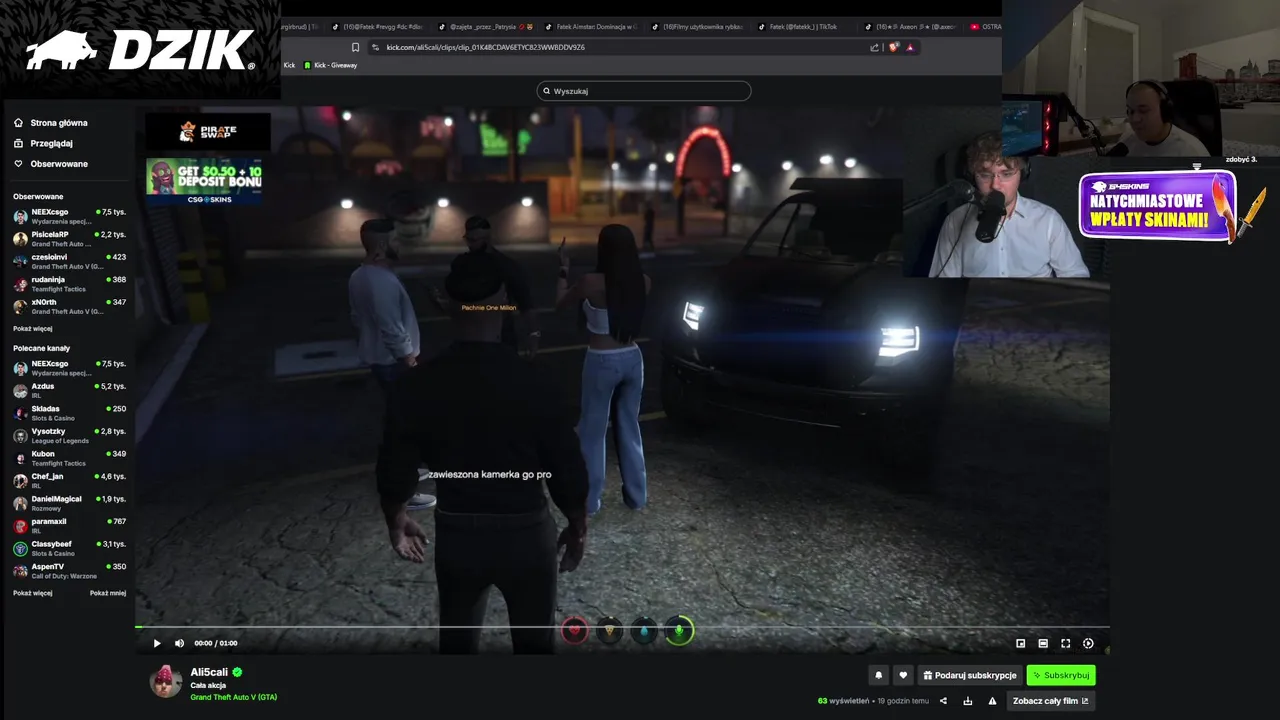Open the Brave shields icon
The image size is (1280, 720).
(893, 47)
